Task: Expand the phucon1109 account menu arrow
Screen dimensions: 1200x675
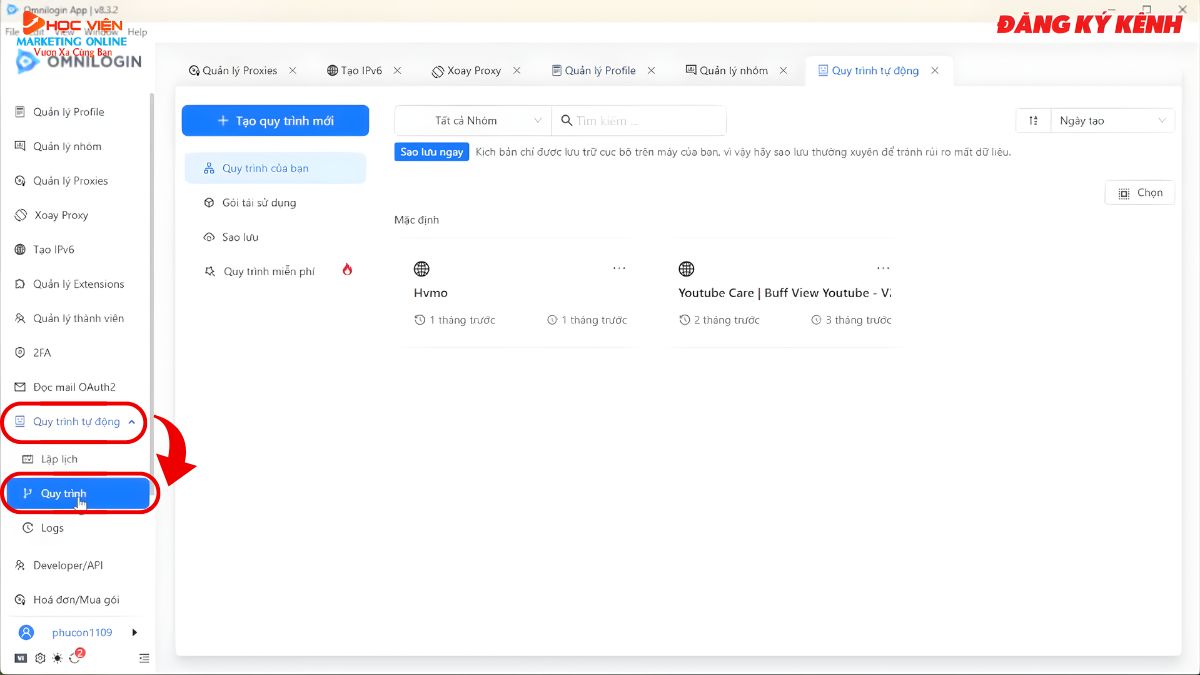Action: [134, 632]
